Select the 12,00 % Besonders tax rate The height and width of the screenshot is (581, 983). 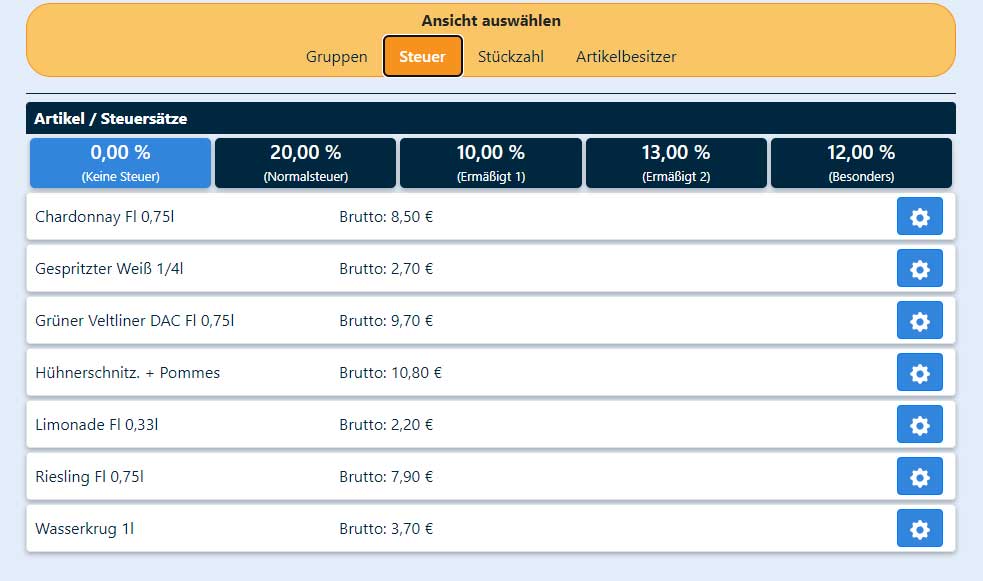[x=861, y=163]
